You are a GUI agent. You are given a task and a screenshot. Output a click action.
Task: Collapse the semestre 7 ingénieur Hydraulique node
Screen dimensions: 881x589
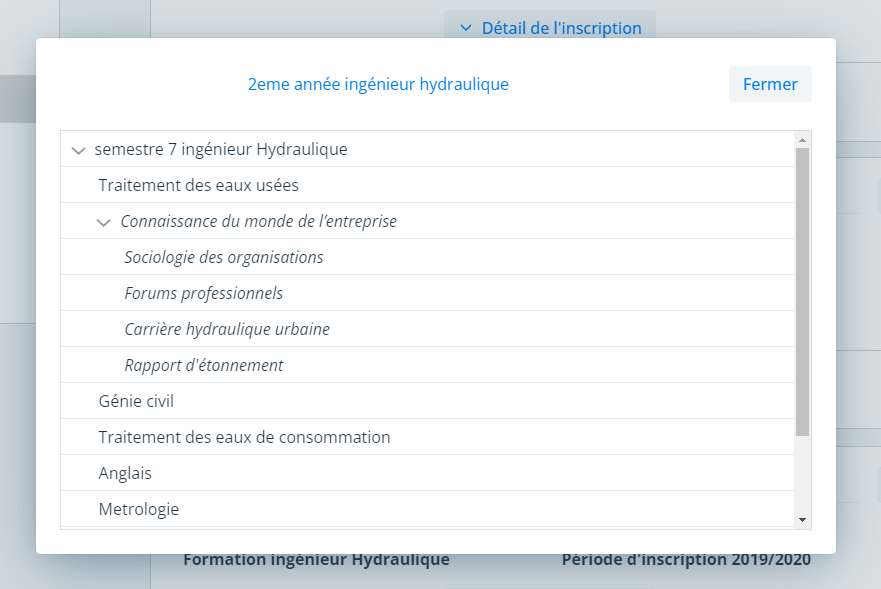click(78, 150)
